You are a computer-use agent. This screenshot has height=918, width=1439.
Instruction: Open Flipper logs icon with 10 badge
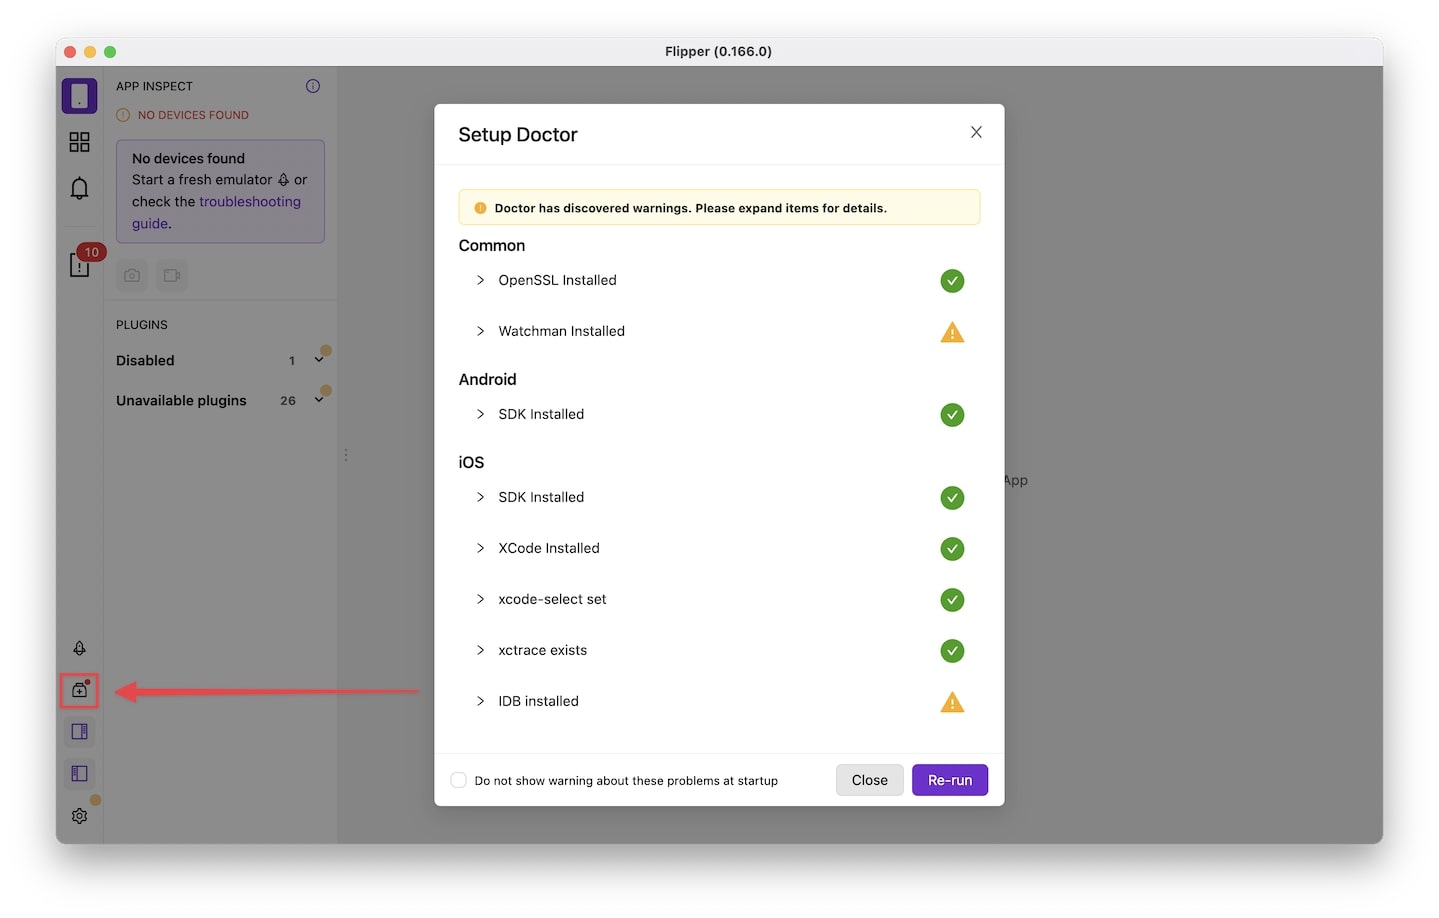point(79,264)
